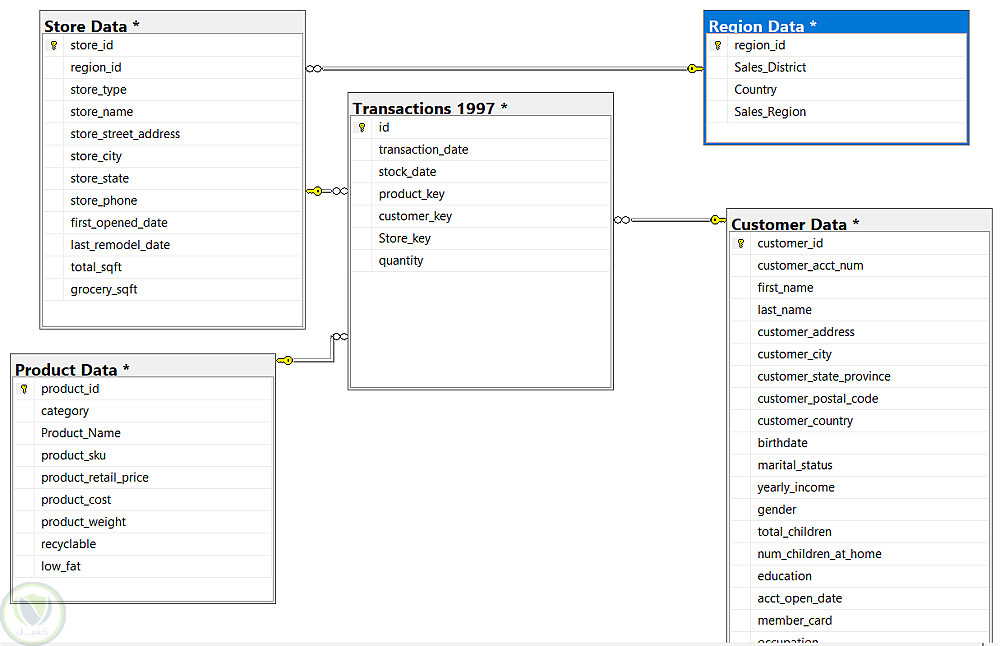1000x646 pixels.
Task: Select the gender column
Action: click(860, 510)
